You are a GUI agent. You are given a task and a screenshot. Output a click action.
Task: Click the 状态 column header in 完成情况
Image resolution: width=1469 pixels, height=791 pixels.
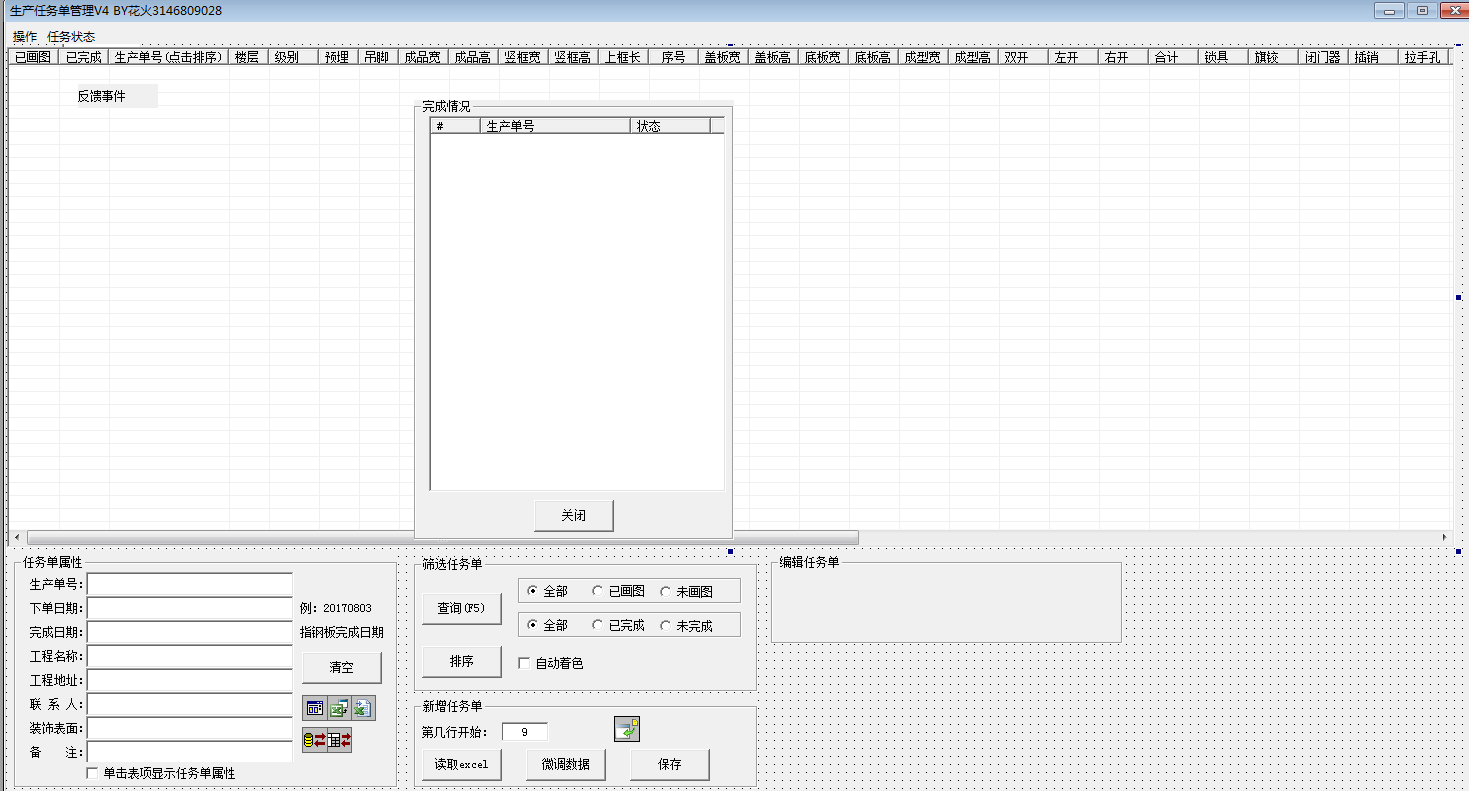coord(669,126)
